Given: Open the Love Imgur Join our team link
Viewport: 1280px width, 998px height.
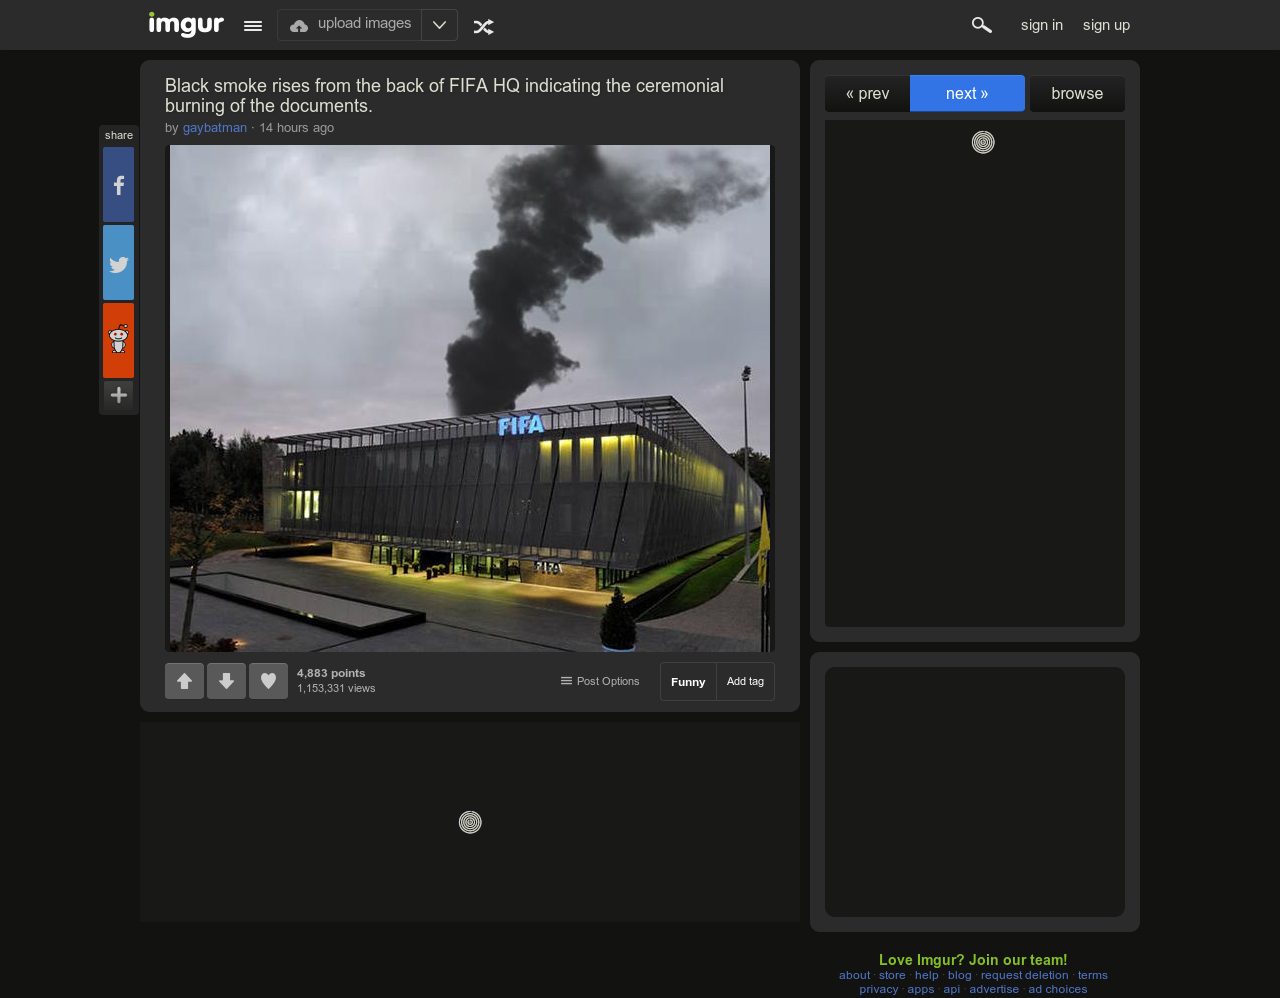Looking at the screenshot, I should coord(973,960).
